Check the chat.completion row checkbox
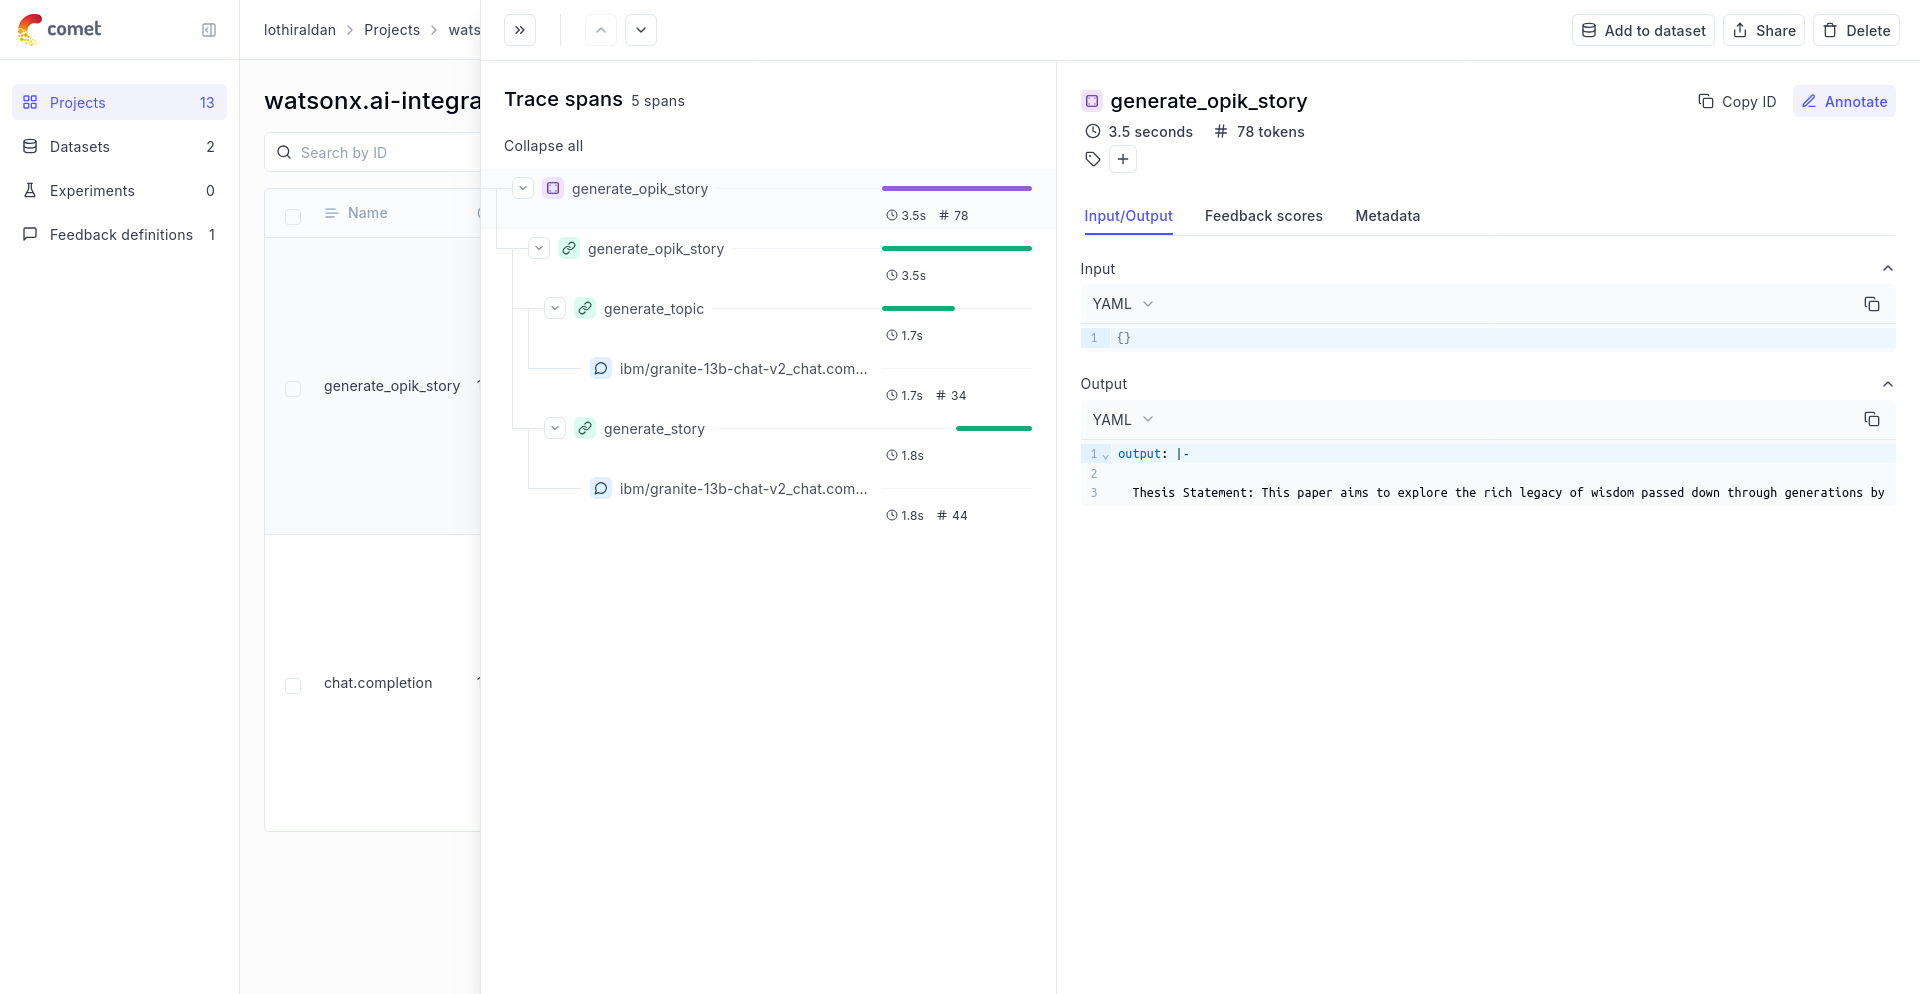The width and height of the screenshot is (1920, 994). point(293,685)
